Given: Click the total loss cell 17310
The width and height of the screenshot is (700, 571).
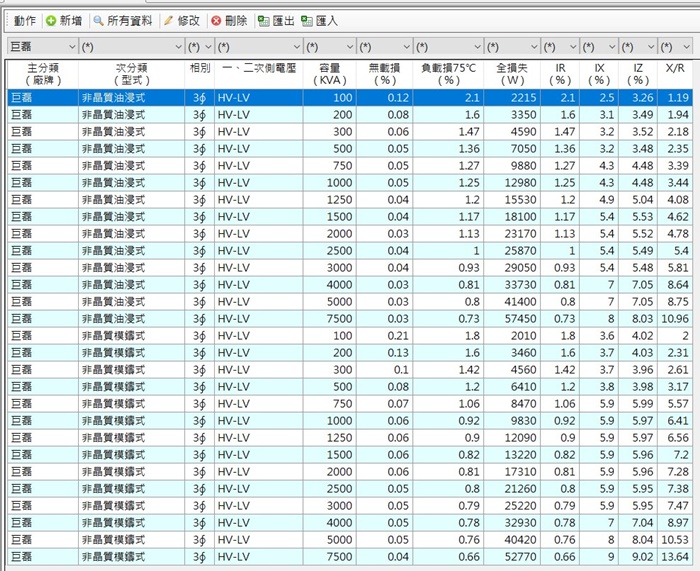Looking at the screenshot, I should (512, 471).
